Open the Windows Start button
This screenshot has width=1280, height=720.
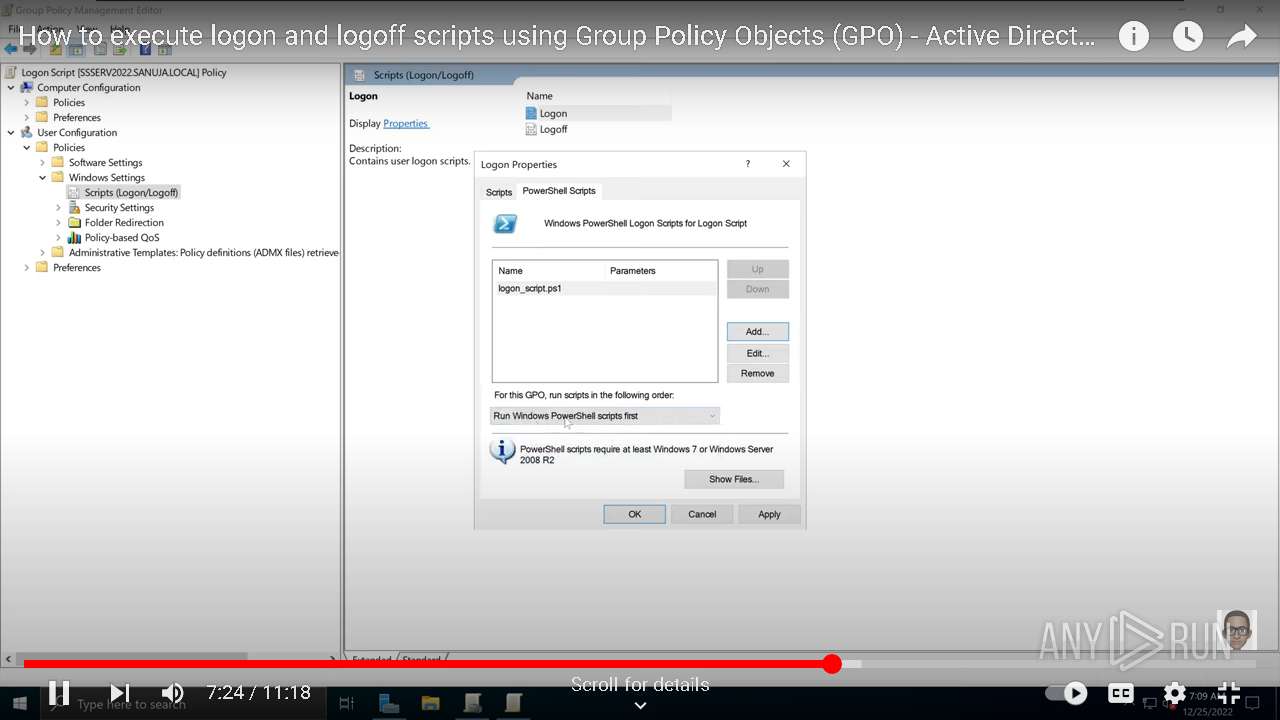pos(19,704)
